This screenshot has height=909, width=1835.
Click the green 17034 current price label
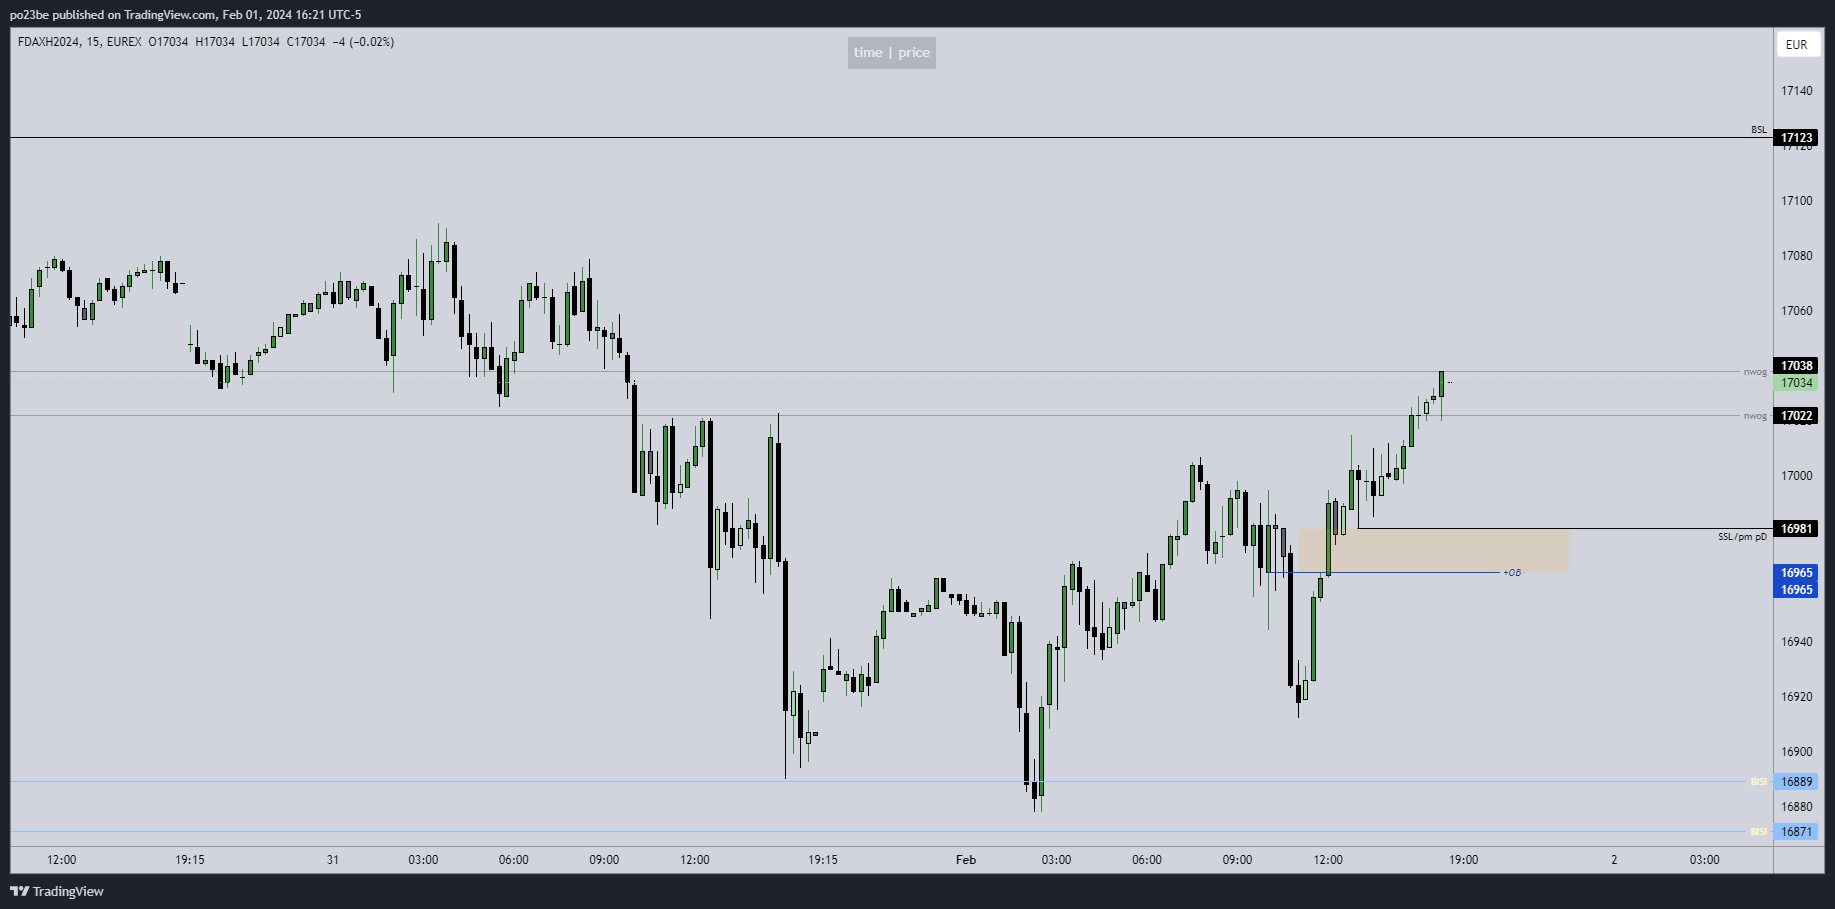(x=1796, y=383)
